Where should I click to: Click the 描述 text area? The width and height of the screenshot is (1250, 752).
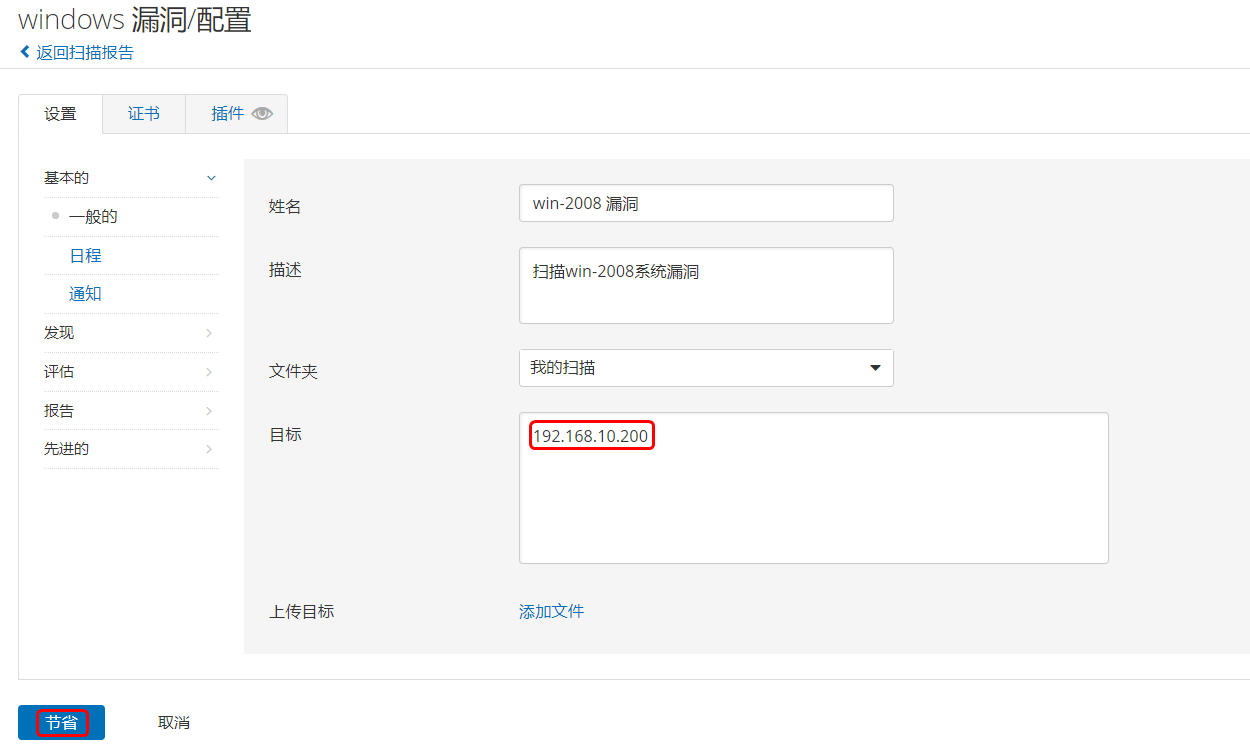[x=706, y=286]
